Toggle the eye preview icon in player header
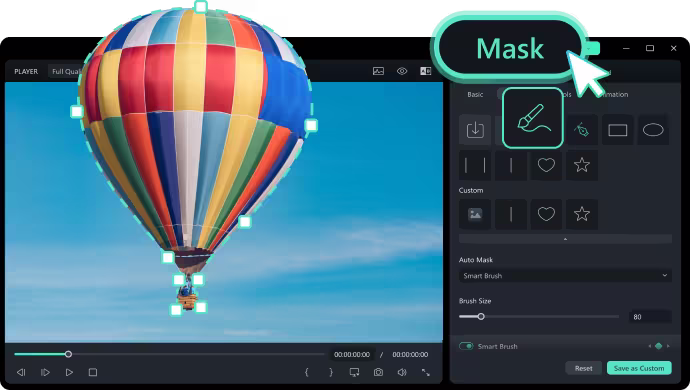 [x=402, y=71]
